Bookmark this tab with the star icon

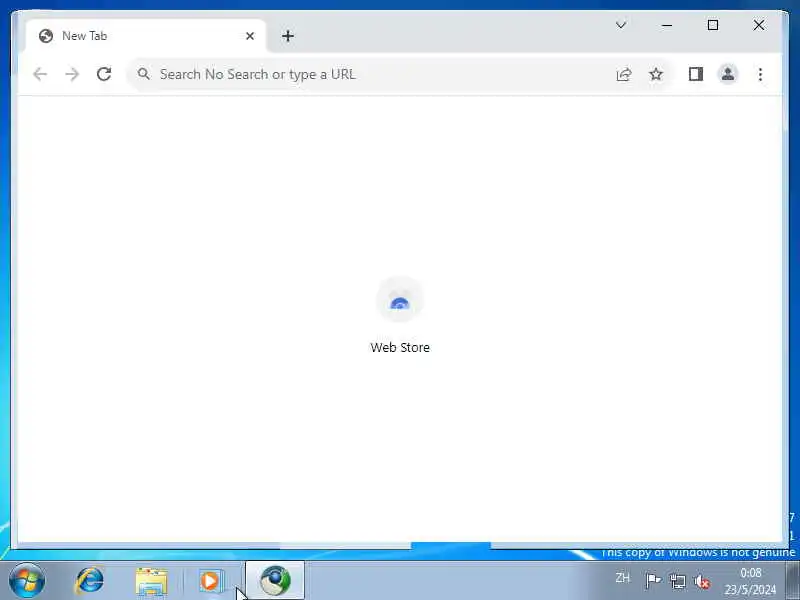point(656,74)
